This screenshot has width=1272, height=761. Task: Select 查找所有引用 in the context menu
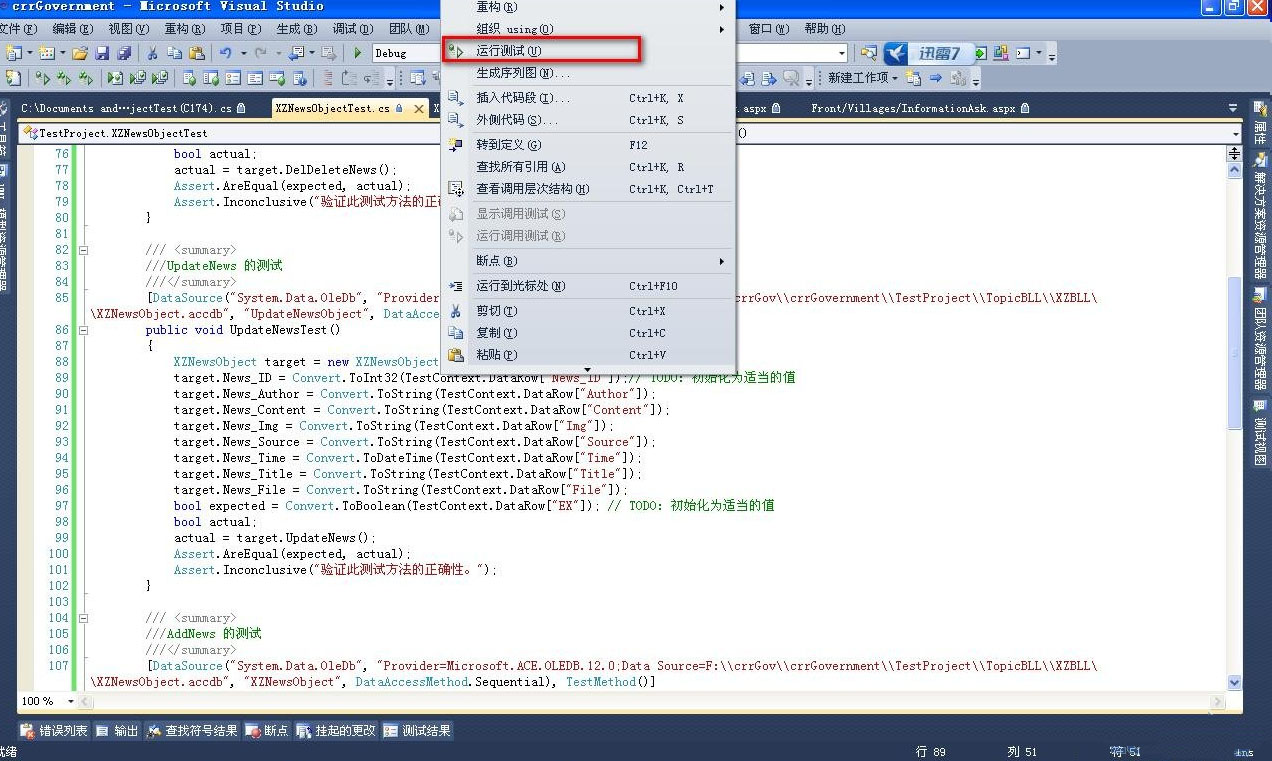[x=520, y=167]
